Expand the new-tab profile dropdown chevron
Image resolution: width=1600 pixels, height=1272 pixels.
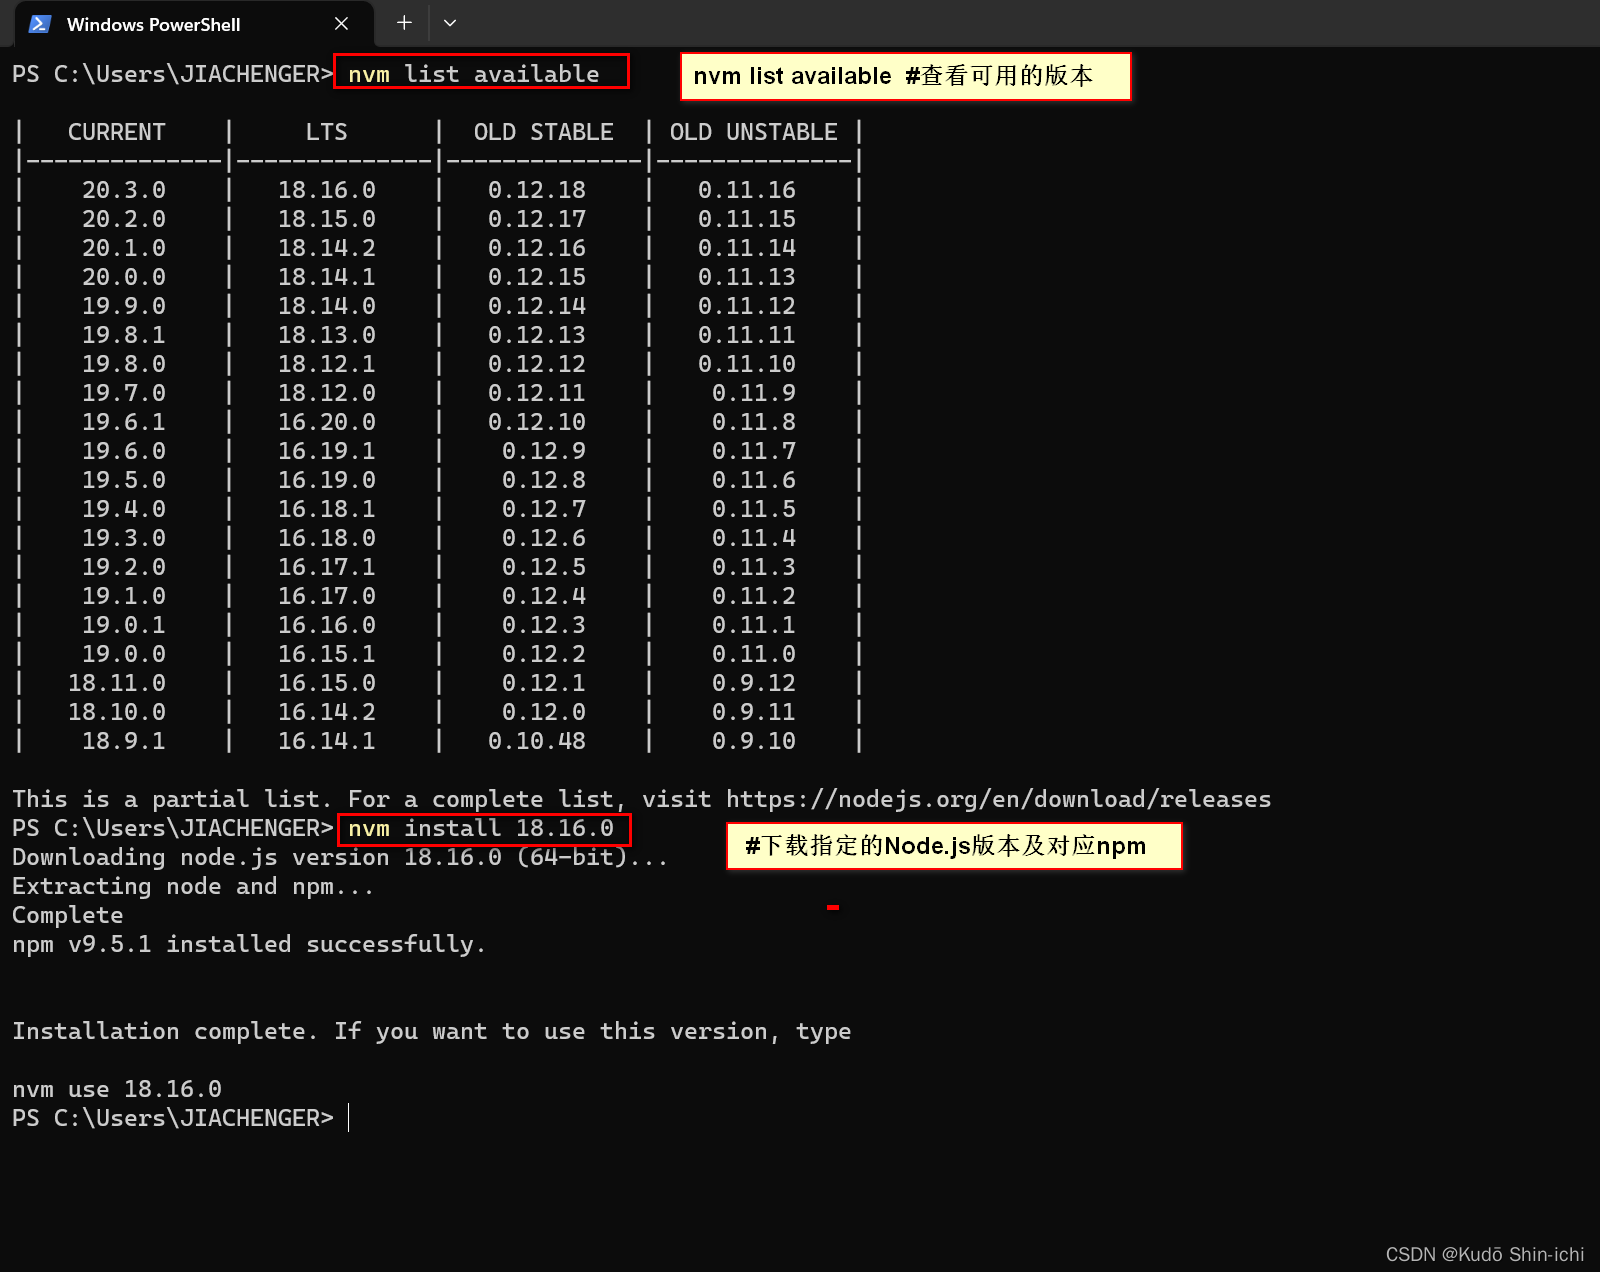[450, 23]
